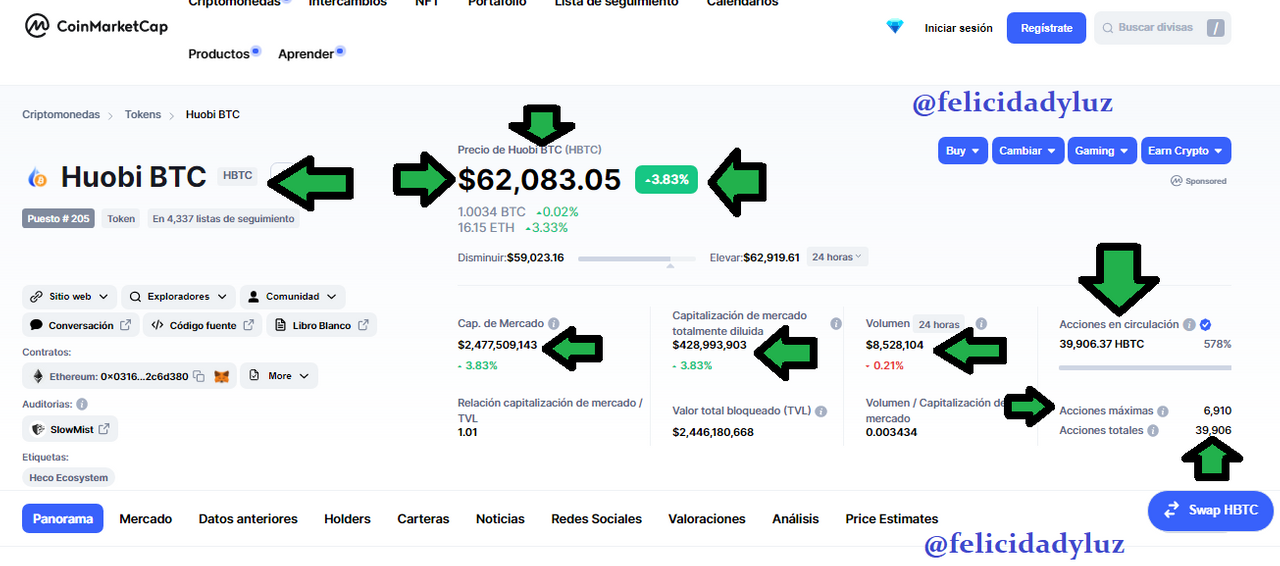Image resolution: width=1280 pixels, height=566 pixels.
Task: Expand the Comunidad dropdown
Action: click(293, 297)
